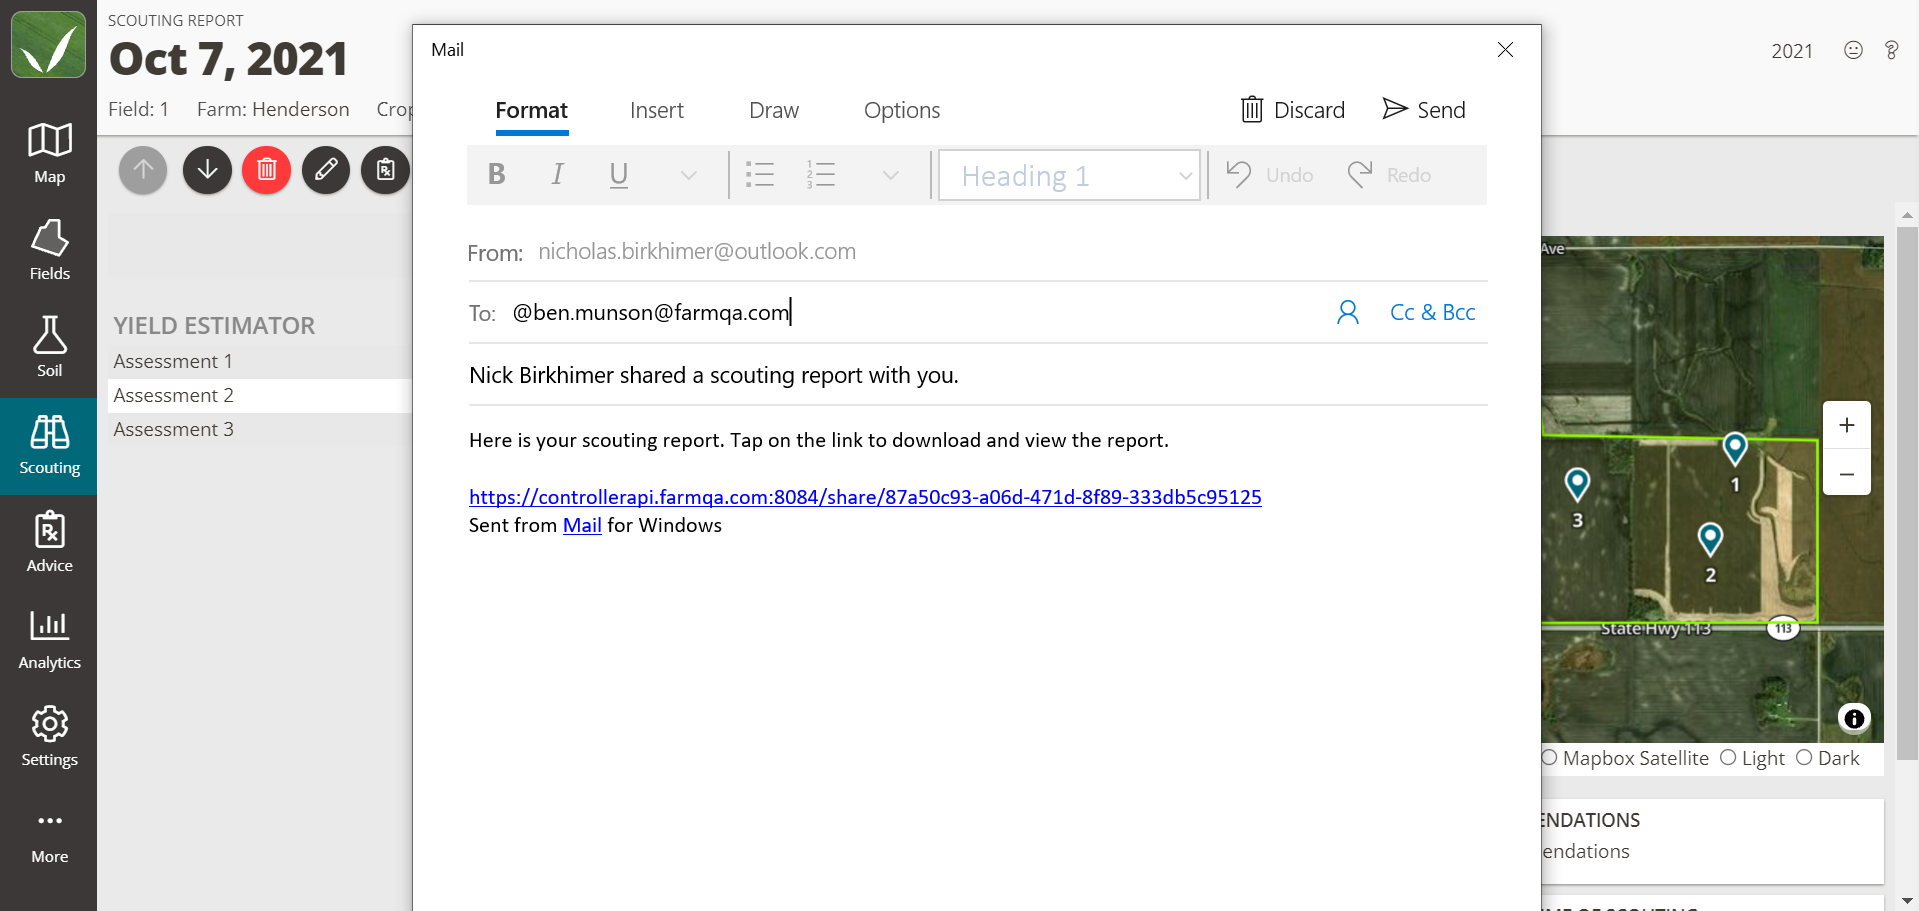The width and height of the screenshot is (1919, 911).
Task: Click the help question mark icon
Action: (x=1891, y=50)
